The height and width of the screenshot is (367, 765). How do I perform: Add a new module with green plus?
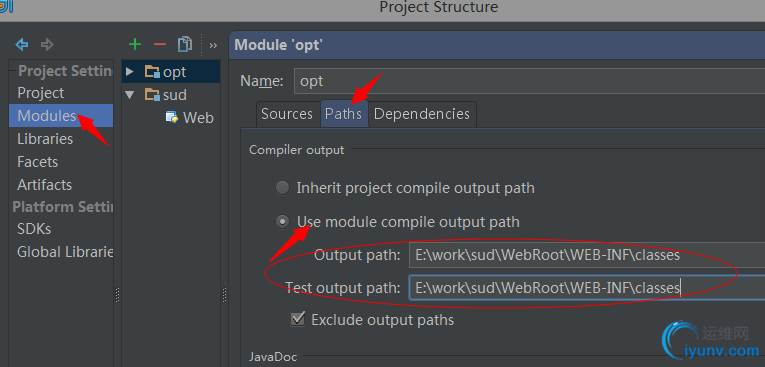(135, 45)
